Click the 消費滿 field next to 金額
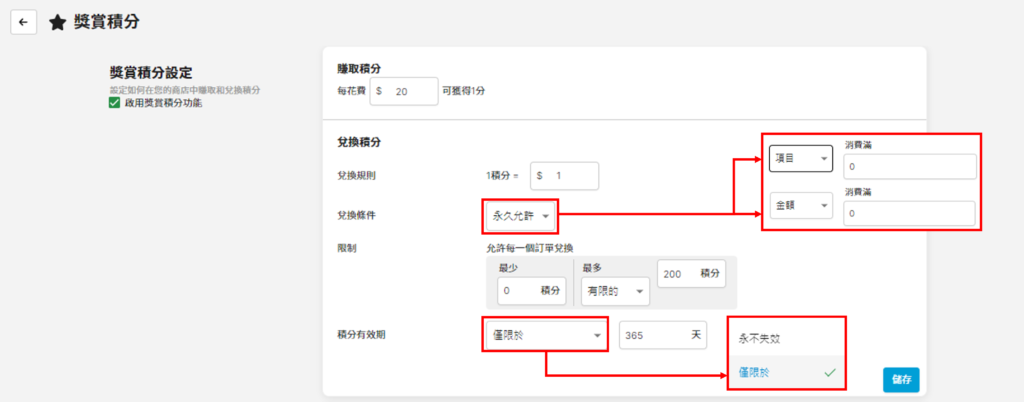This screenshot has width=1024, height=402. 908,214
